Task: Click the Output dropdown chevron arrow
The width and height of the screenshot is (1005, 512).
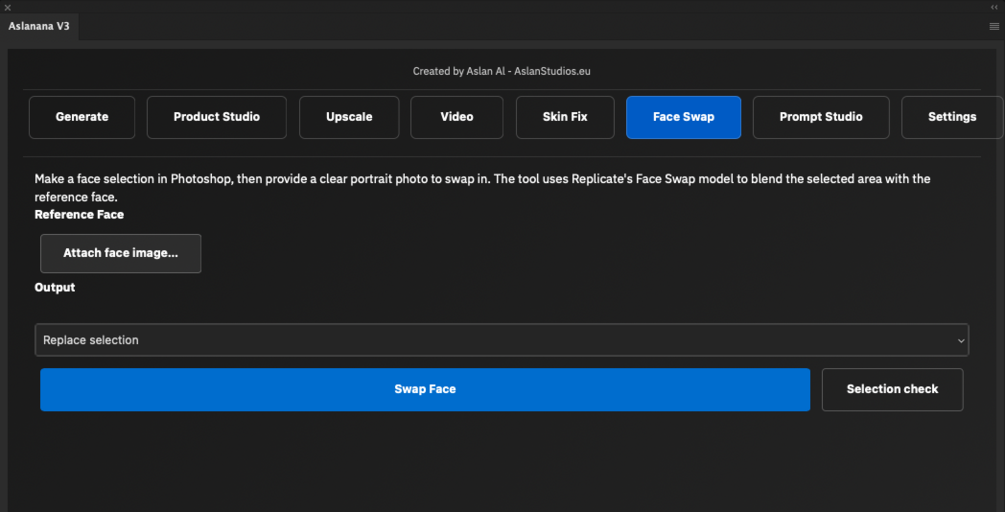Action: pos(961,341)
